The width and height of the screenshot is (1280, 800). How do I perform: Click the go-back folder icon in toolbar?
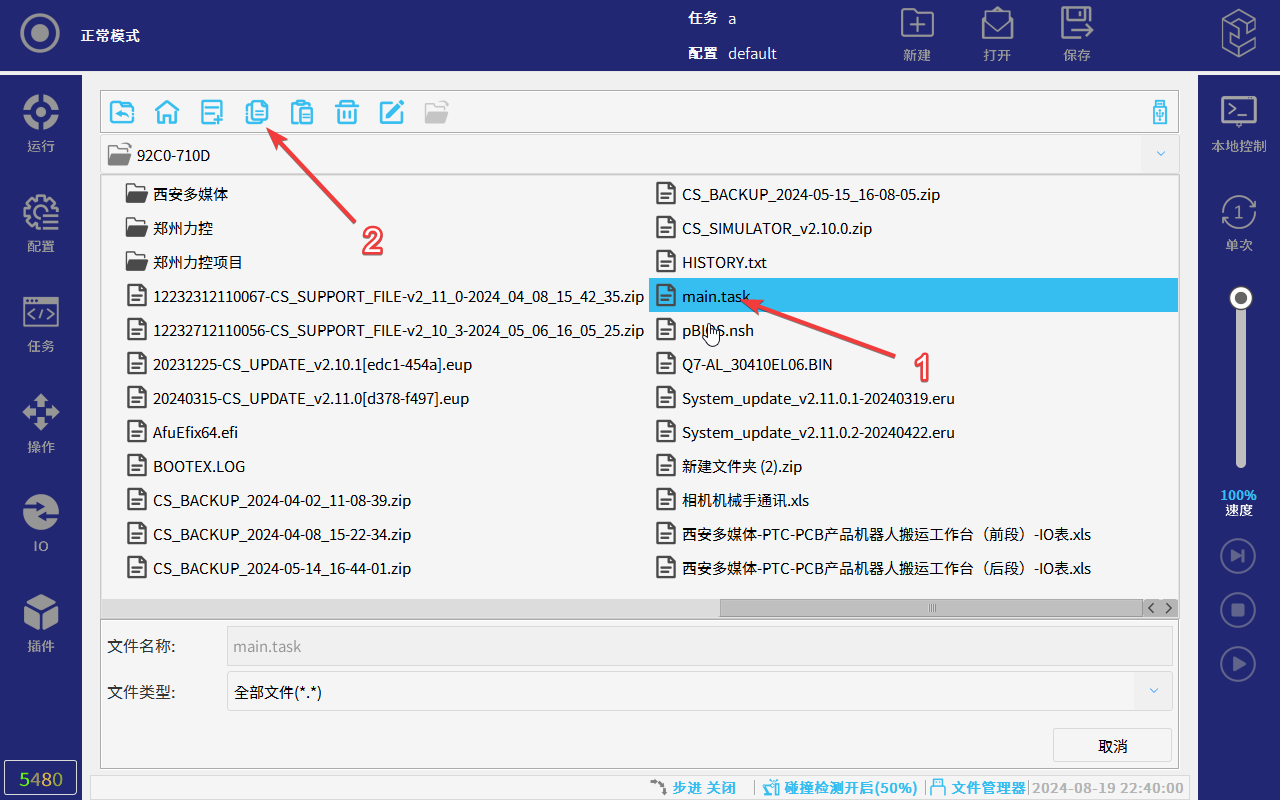tap(122, 112)
